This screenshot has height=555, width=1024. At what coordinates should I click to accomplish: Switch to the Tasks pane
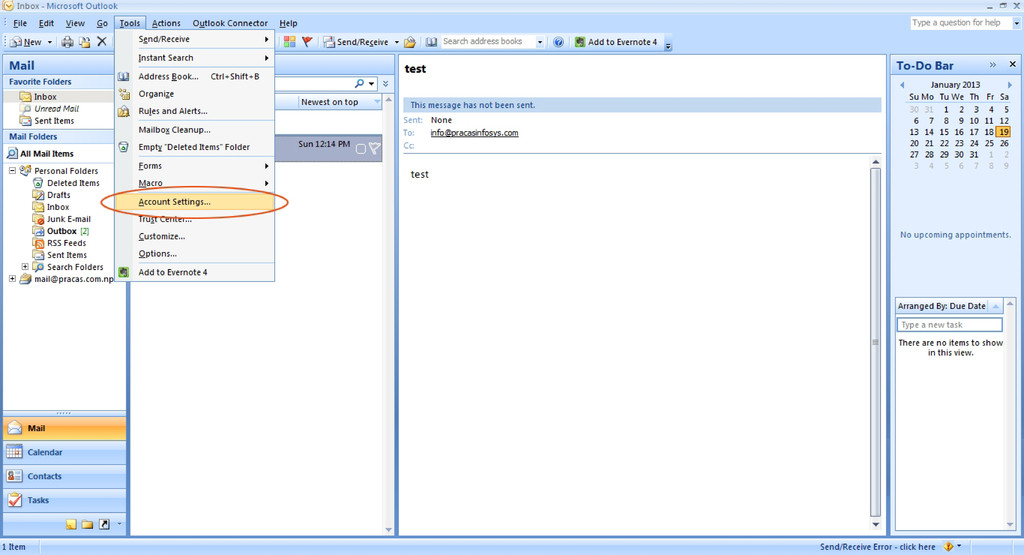65,500
